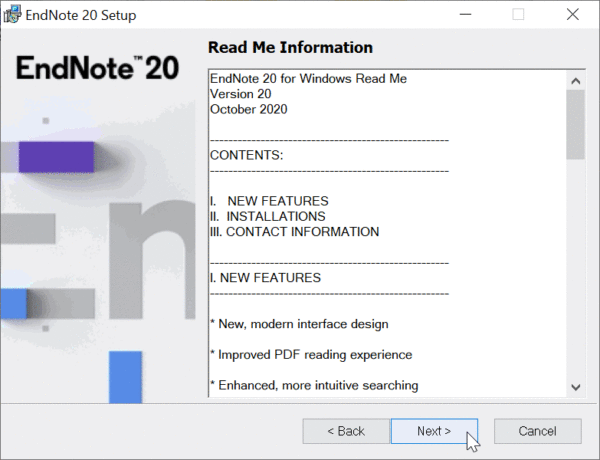Click the 'Version 20' line

click(241, 94)
